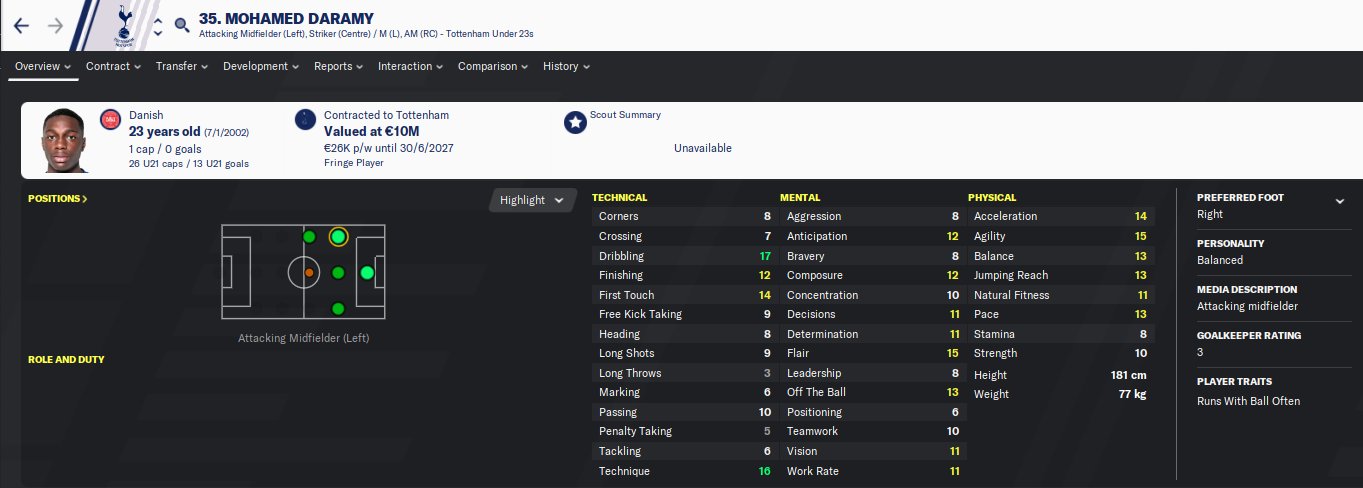Select the orange central midfield position dot
The height and width of the screenshot is (488, 1363).
point(309,272)
